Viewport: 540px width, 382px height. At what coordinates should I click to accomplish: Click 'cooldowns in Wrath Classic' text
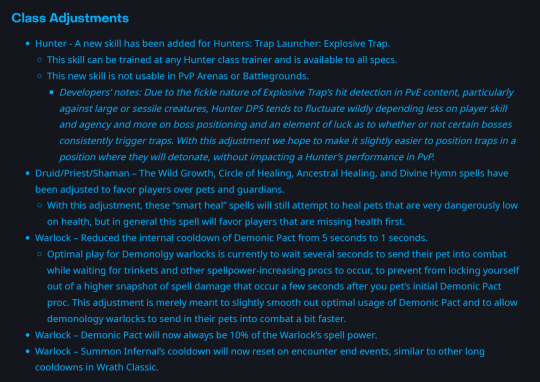pyautogui.click(x=97, y=368)
